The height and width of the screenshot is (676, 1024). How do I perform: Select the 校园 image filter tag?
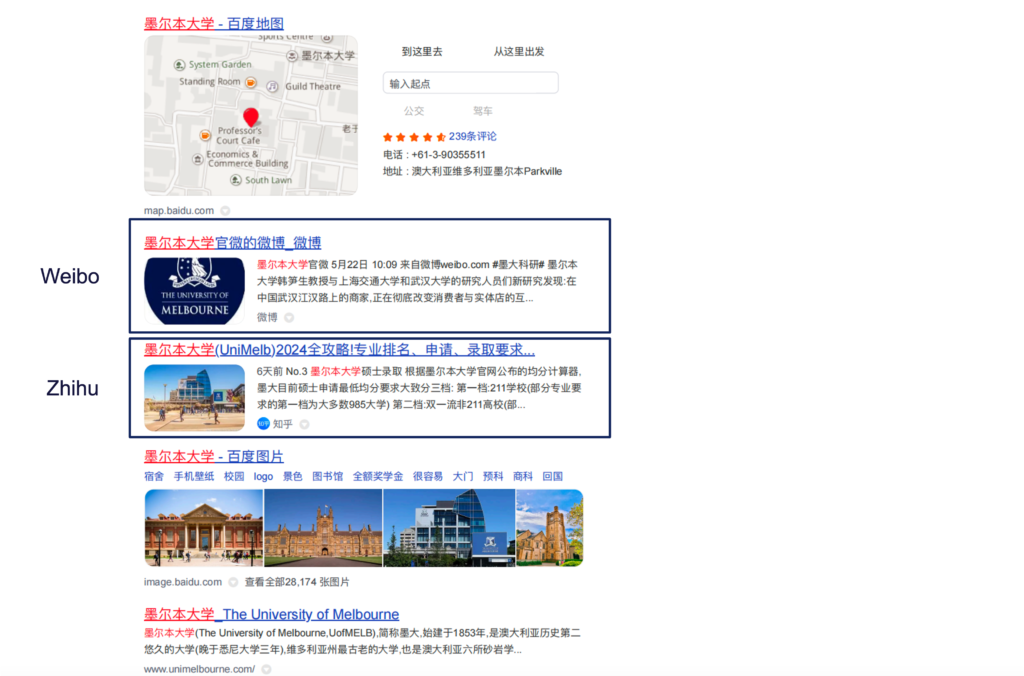(x=234, y=476)
